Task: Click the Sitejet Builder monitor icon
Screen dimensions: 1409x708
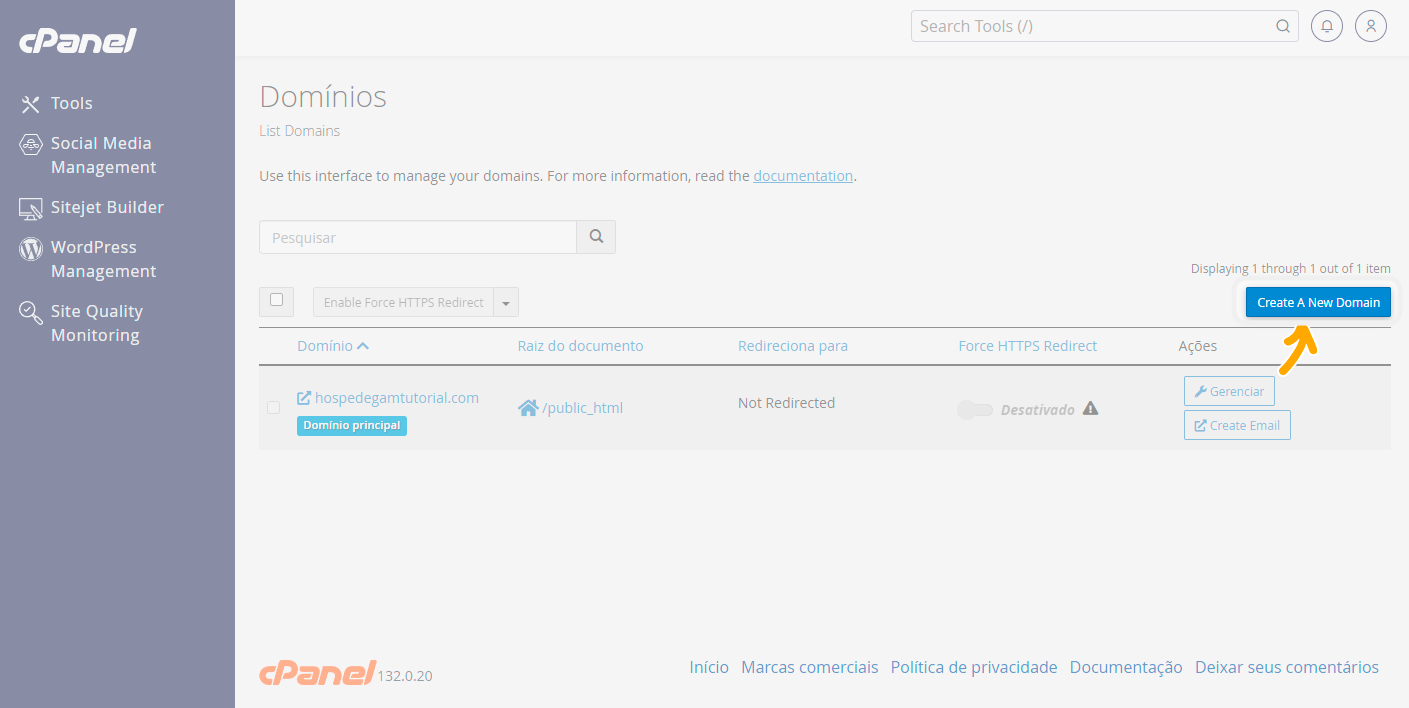Action: tap(31, 208)
